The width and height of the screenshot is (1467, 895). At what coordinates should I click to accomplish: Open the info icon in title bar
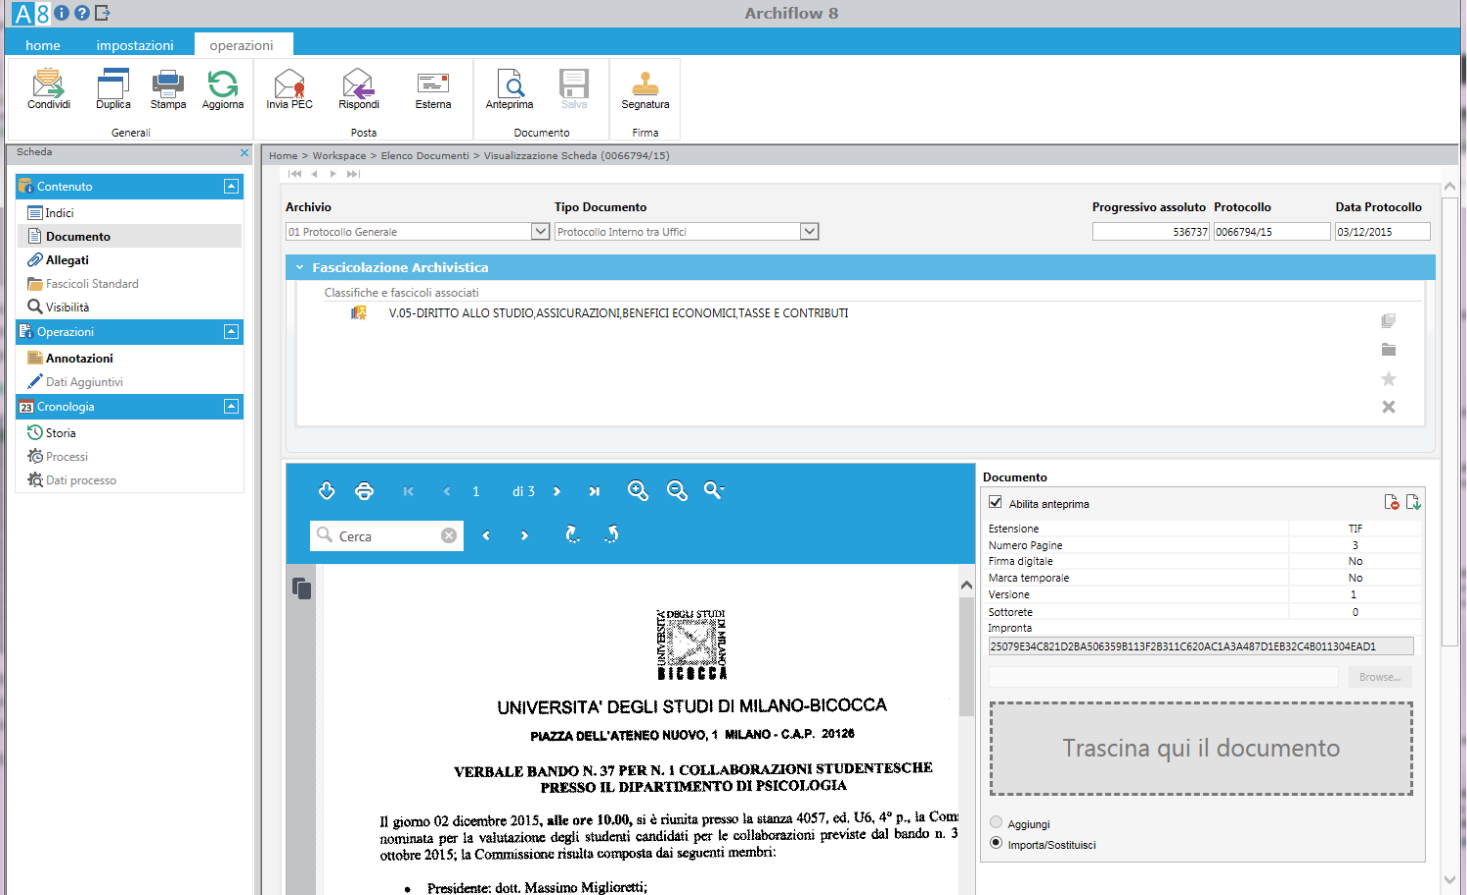[62, 13]
